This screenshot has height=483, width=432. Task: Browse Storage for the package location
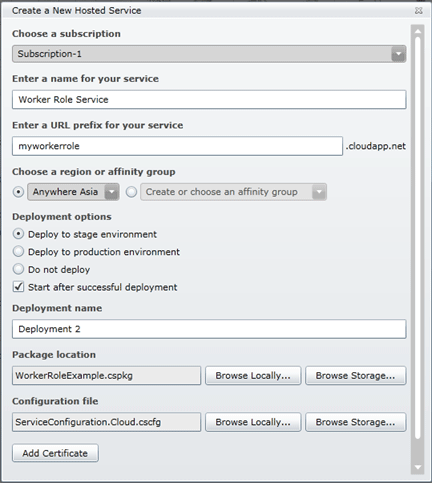pos(356,376)
